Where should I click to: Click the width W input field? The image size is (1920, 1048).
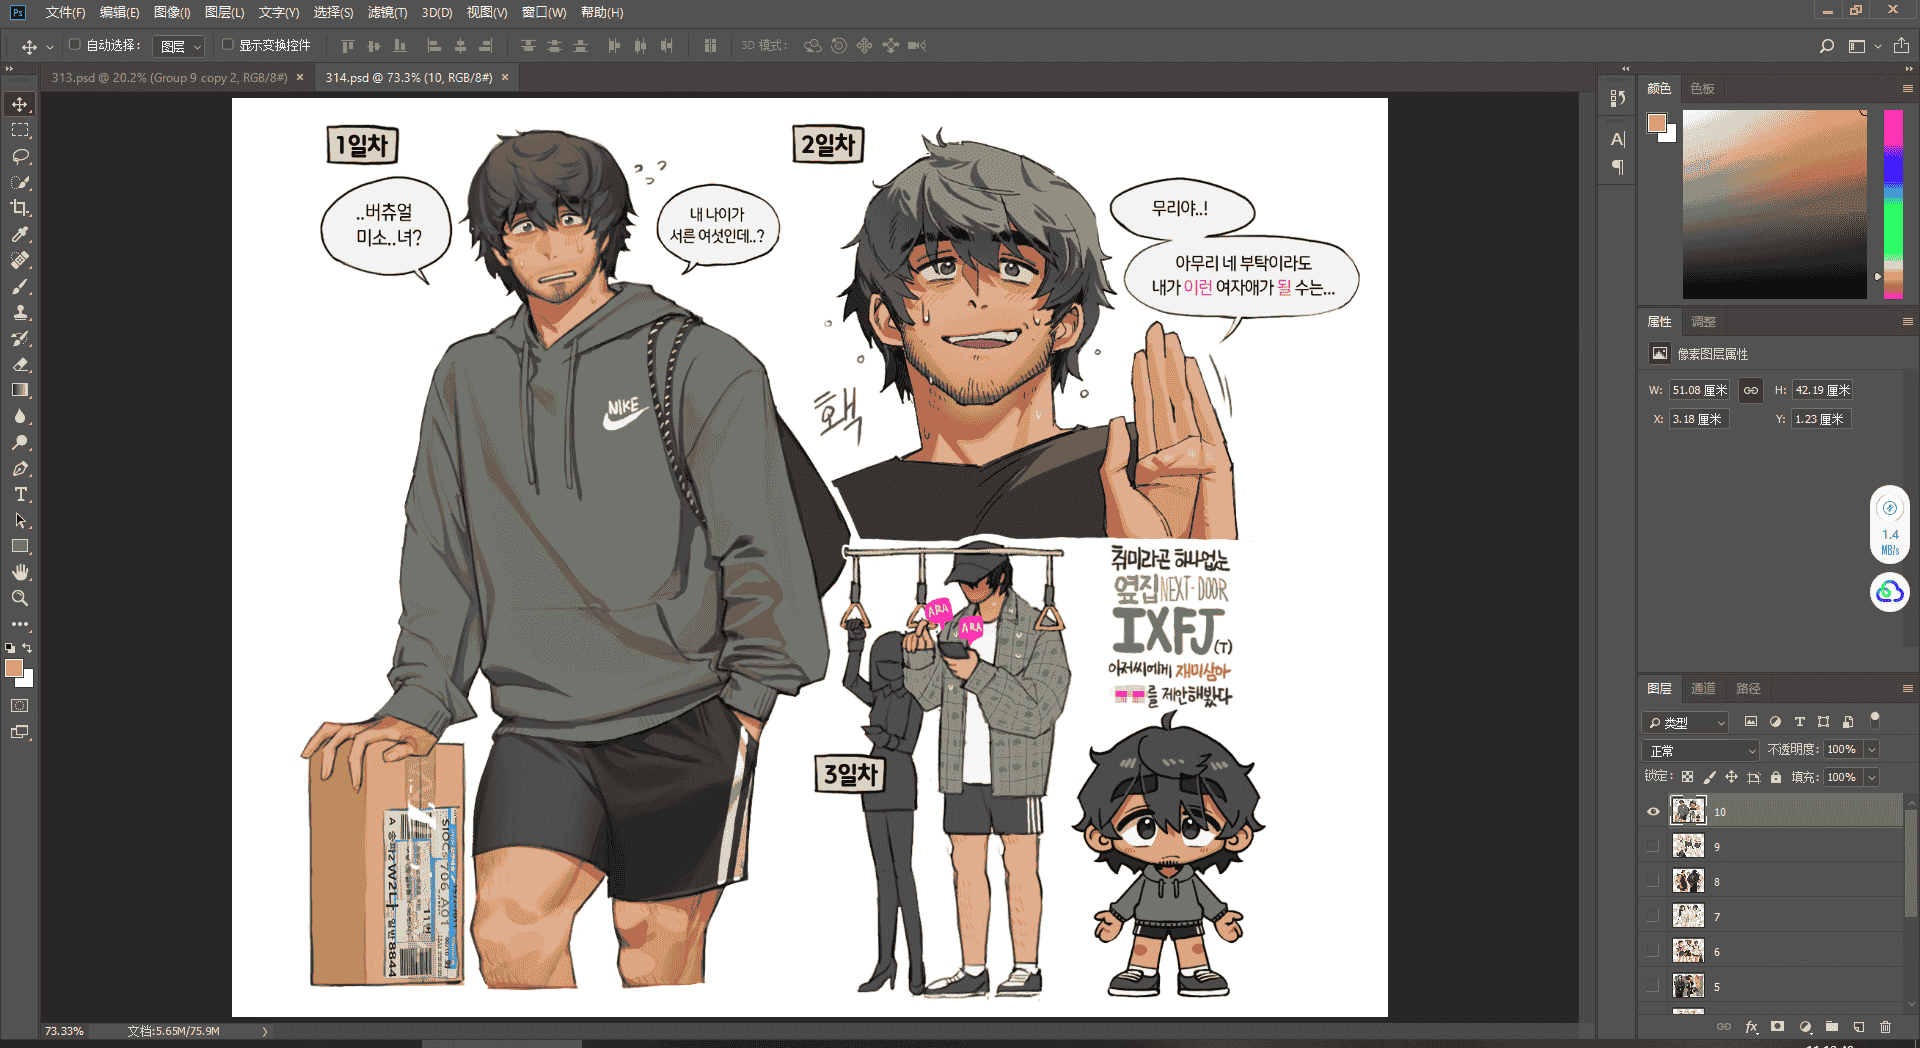click(1699, 390)
